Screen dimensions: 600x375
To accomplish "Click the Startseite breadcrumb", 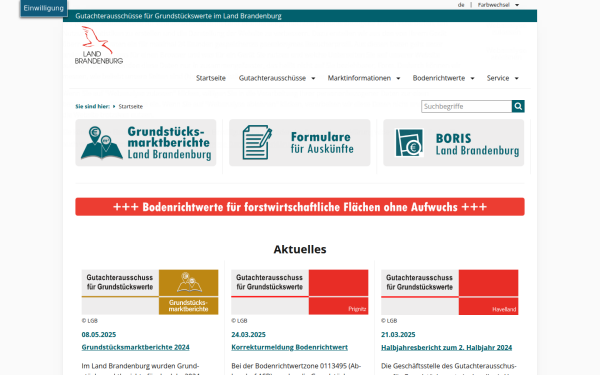I will point(130,106).
